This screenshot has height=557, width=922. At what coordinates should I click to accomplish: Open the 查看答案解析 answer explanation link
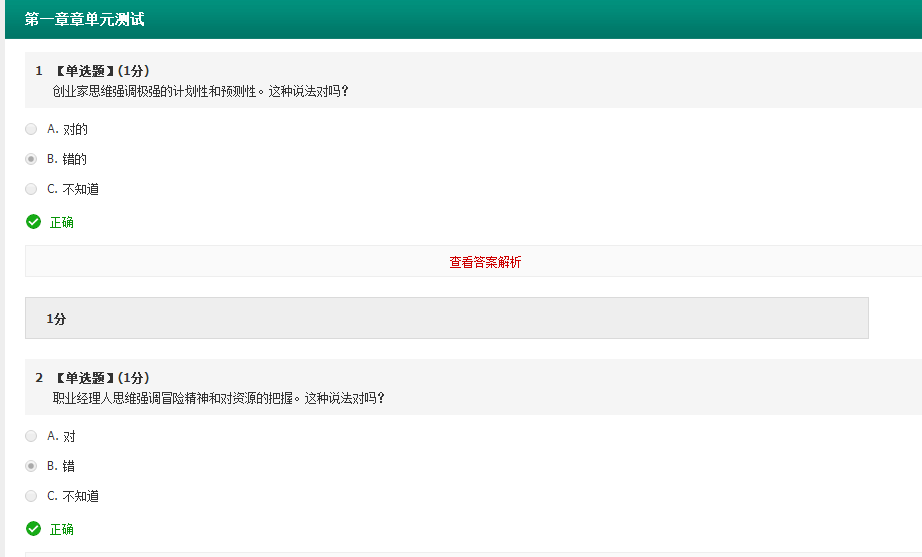485,262
